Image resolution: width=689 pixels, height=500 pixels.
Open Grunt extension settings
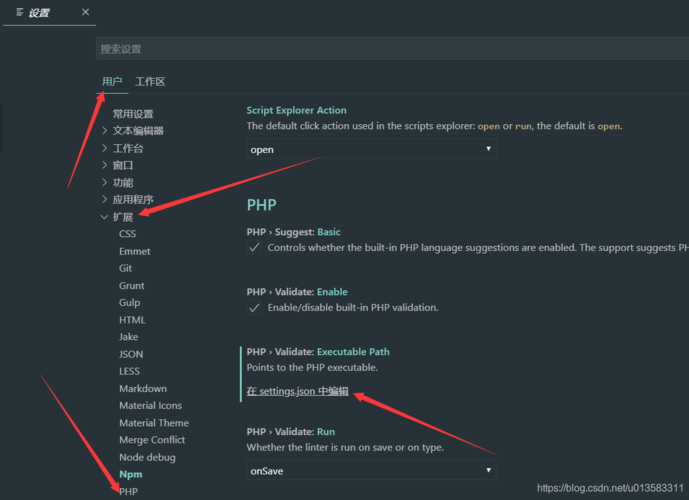131,286
